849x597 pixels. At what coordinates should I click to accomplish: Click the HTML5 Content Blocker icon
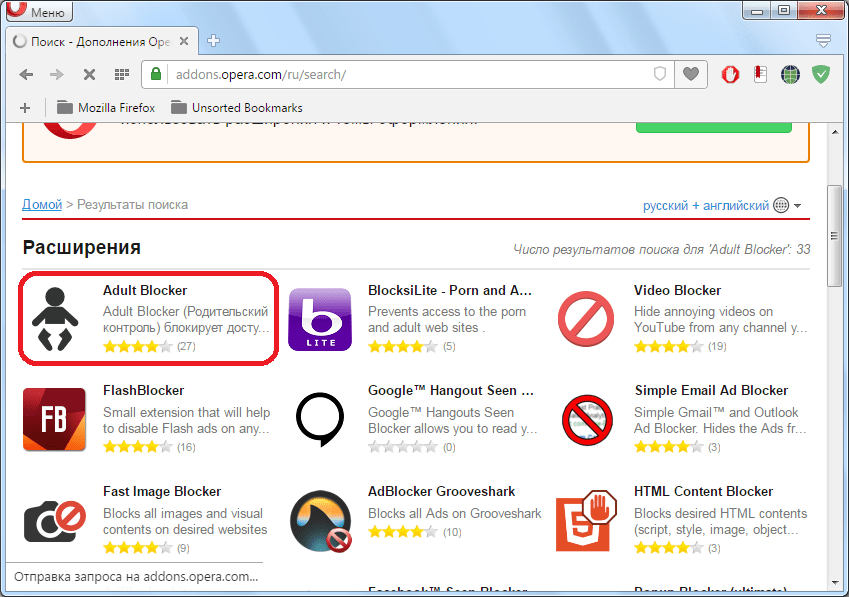[x=586, y=521]
